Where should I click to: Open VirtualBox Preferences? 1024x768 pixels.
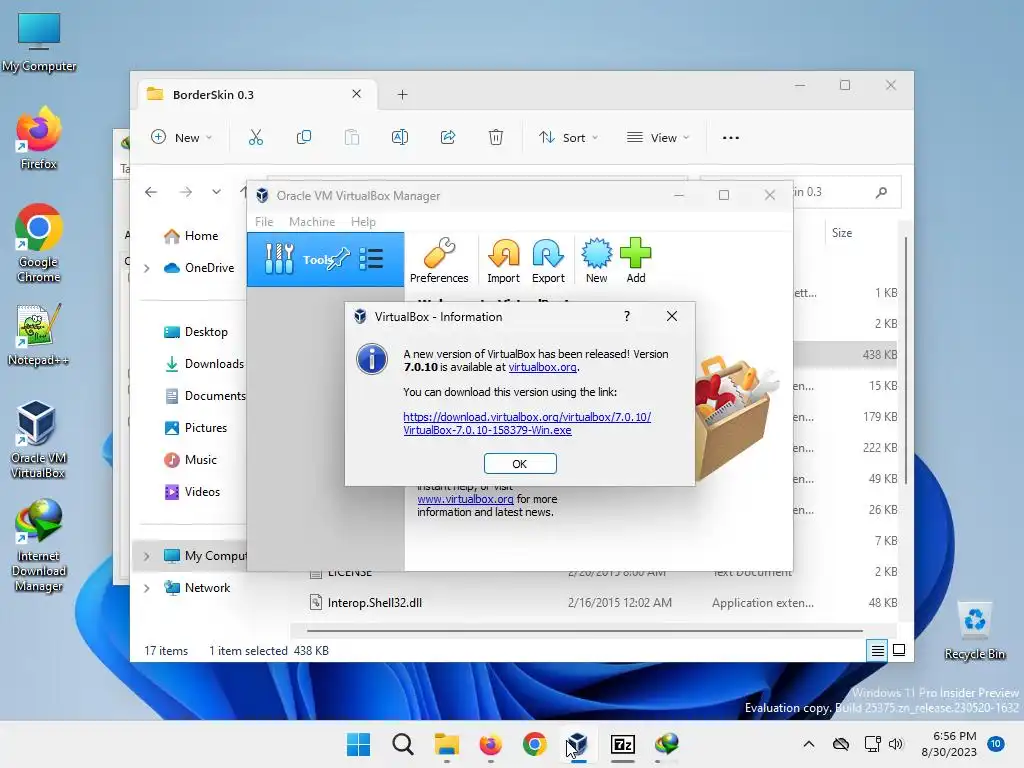coord(439,260)
